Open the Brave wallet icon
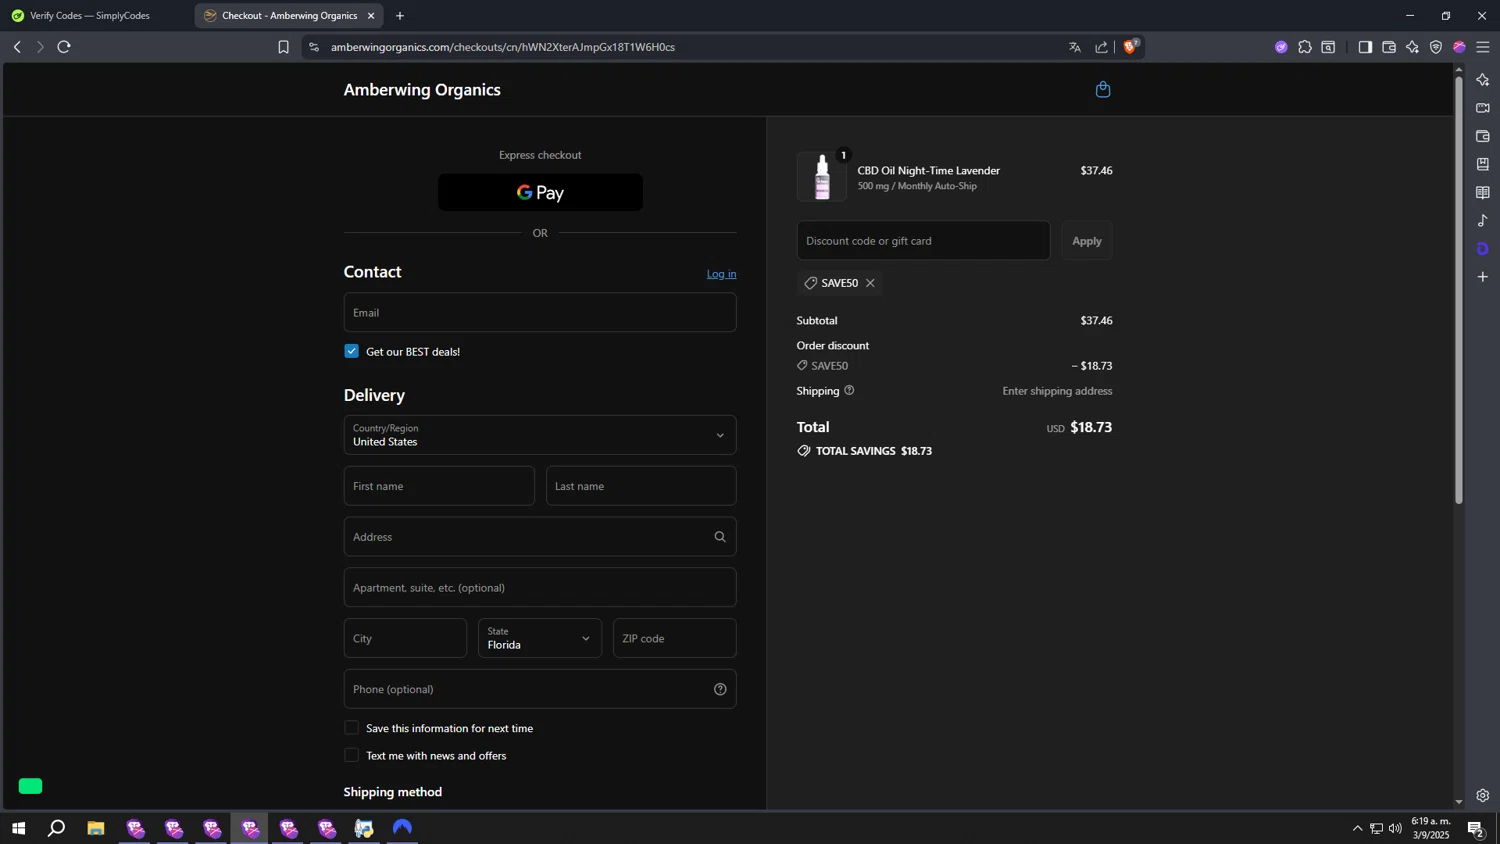1500x844 pixels. pyautogui.click(x=1389, y=47)
